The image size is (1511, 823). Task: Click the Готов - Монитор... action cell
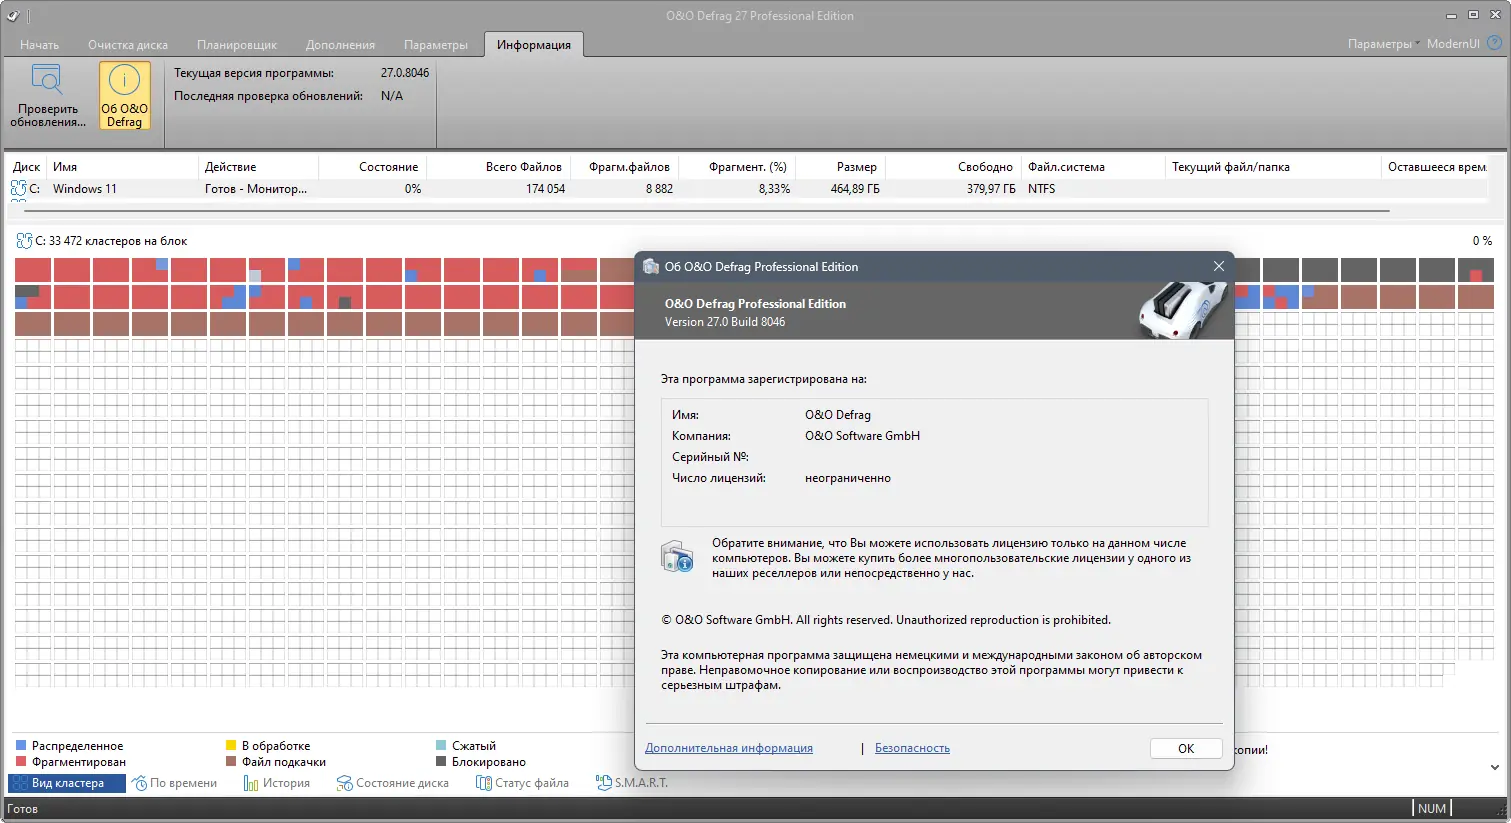pyautogui.click(x=256, y=189)
